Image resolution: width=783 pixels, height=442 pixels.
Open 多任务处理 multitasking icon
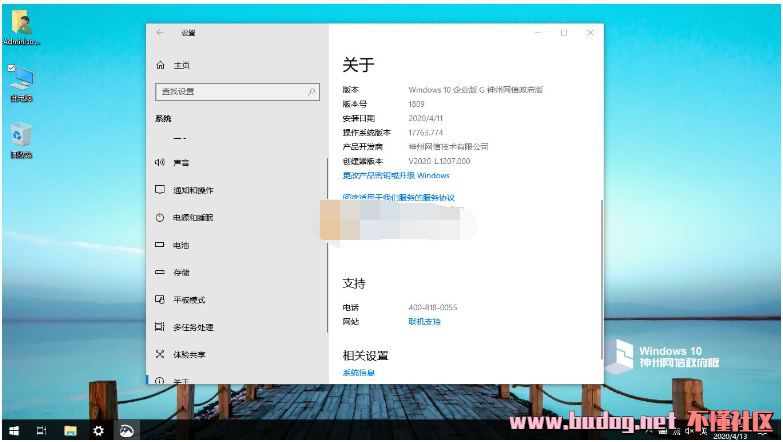(160, 327)
